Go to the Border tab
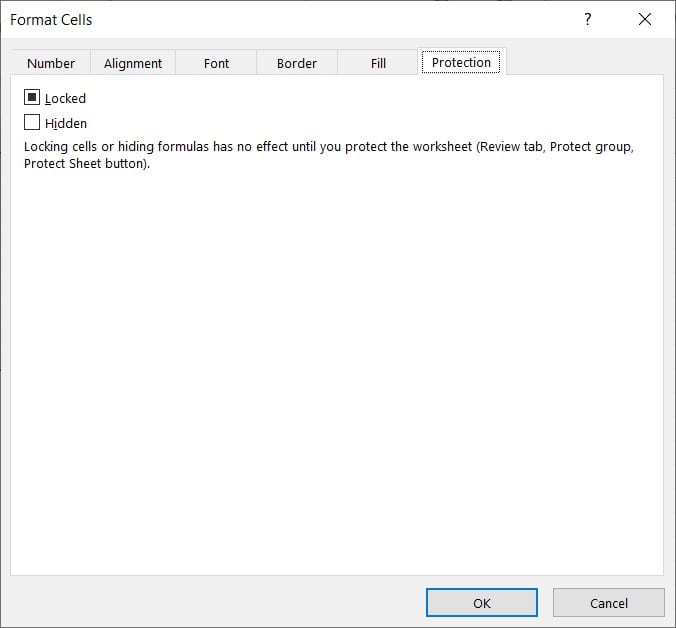The height and width of the screenshot is (628, 676). [297, 63]
